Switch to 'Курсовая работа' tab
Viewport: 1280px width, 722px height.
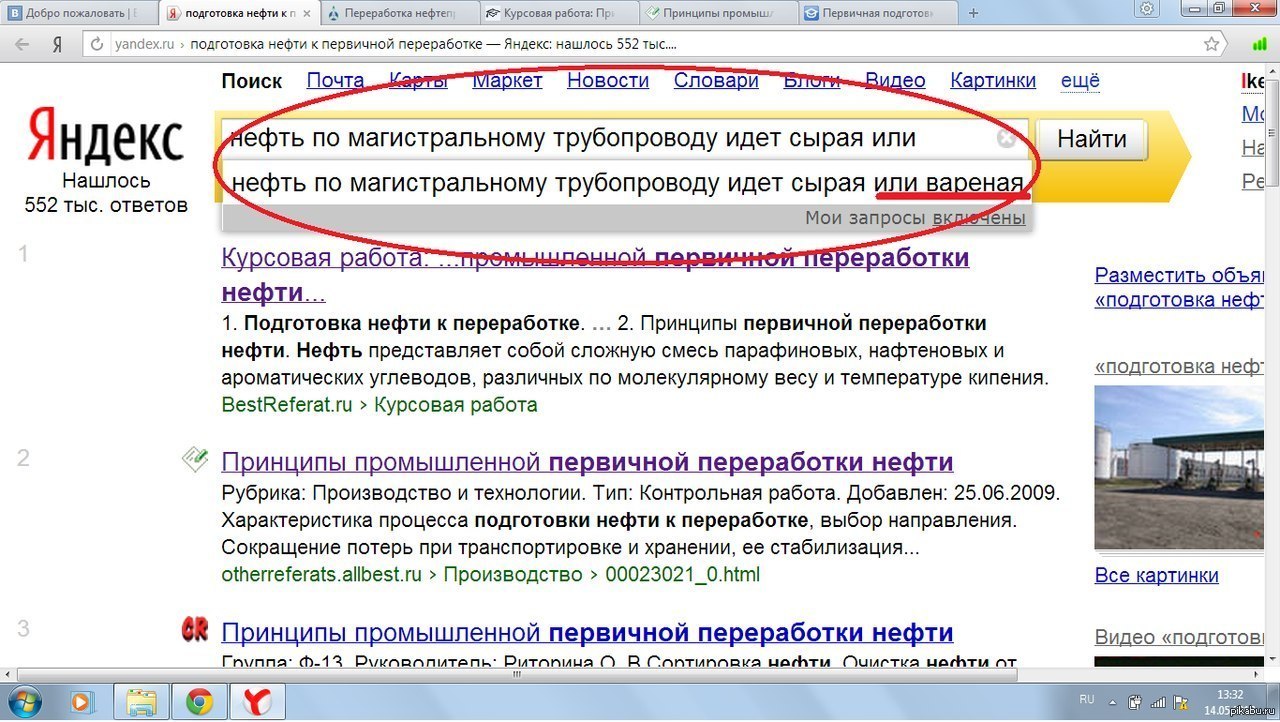click(x=560, y=14)
